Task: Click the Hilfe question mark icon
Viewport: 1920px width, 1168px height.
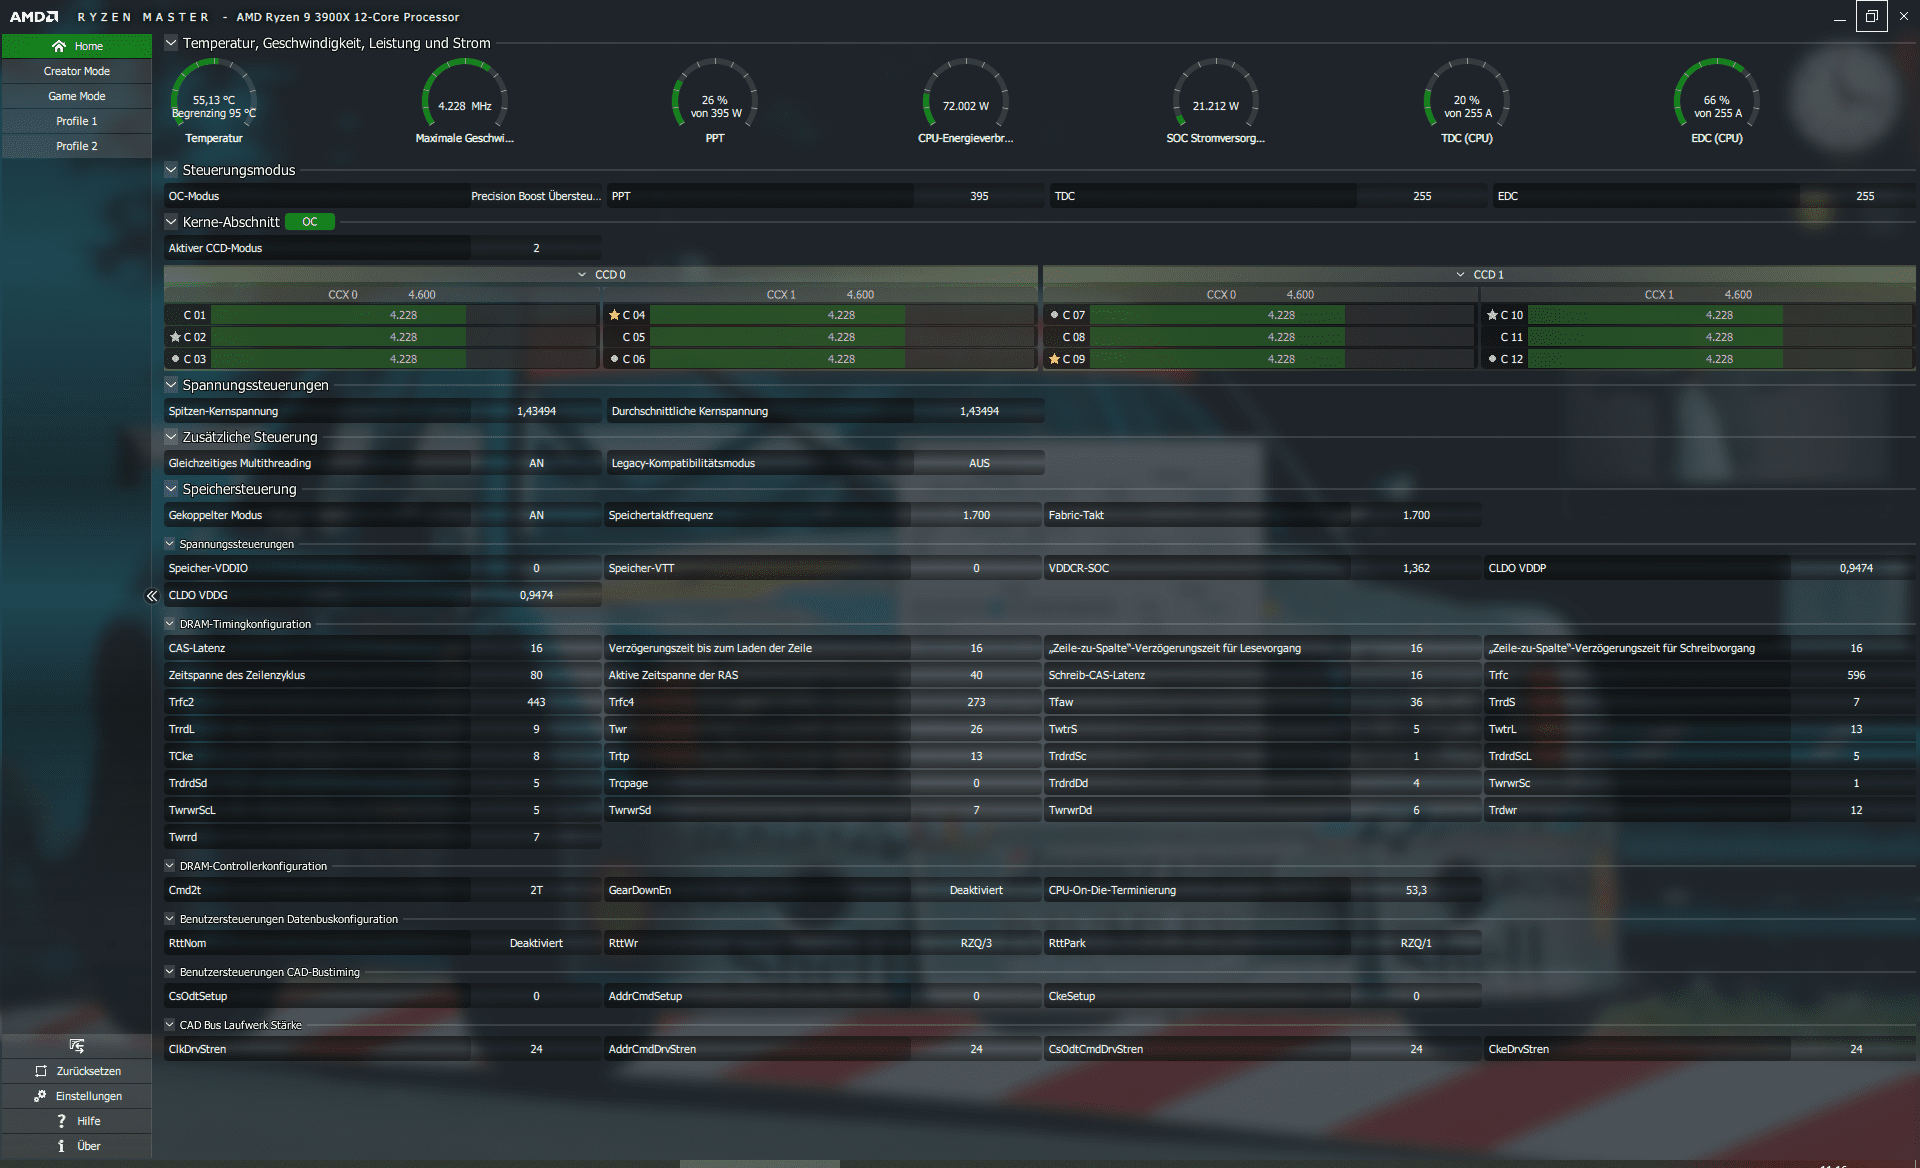Action: (62, 1121)
